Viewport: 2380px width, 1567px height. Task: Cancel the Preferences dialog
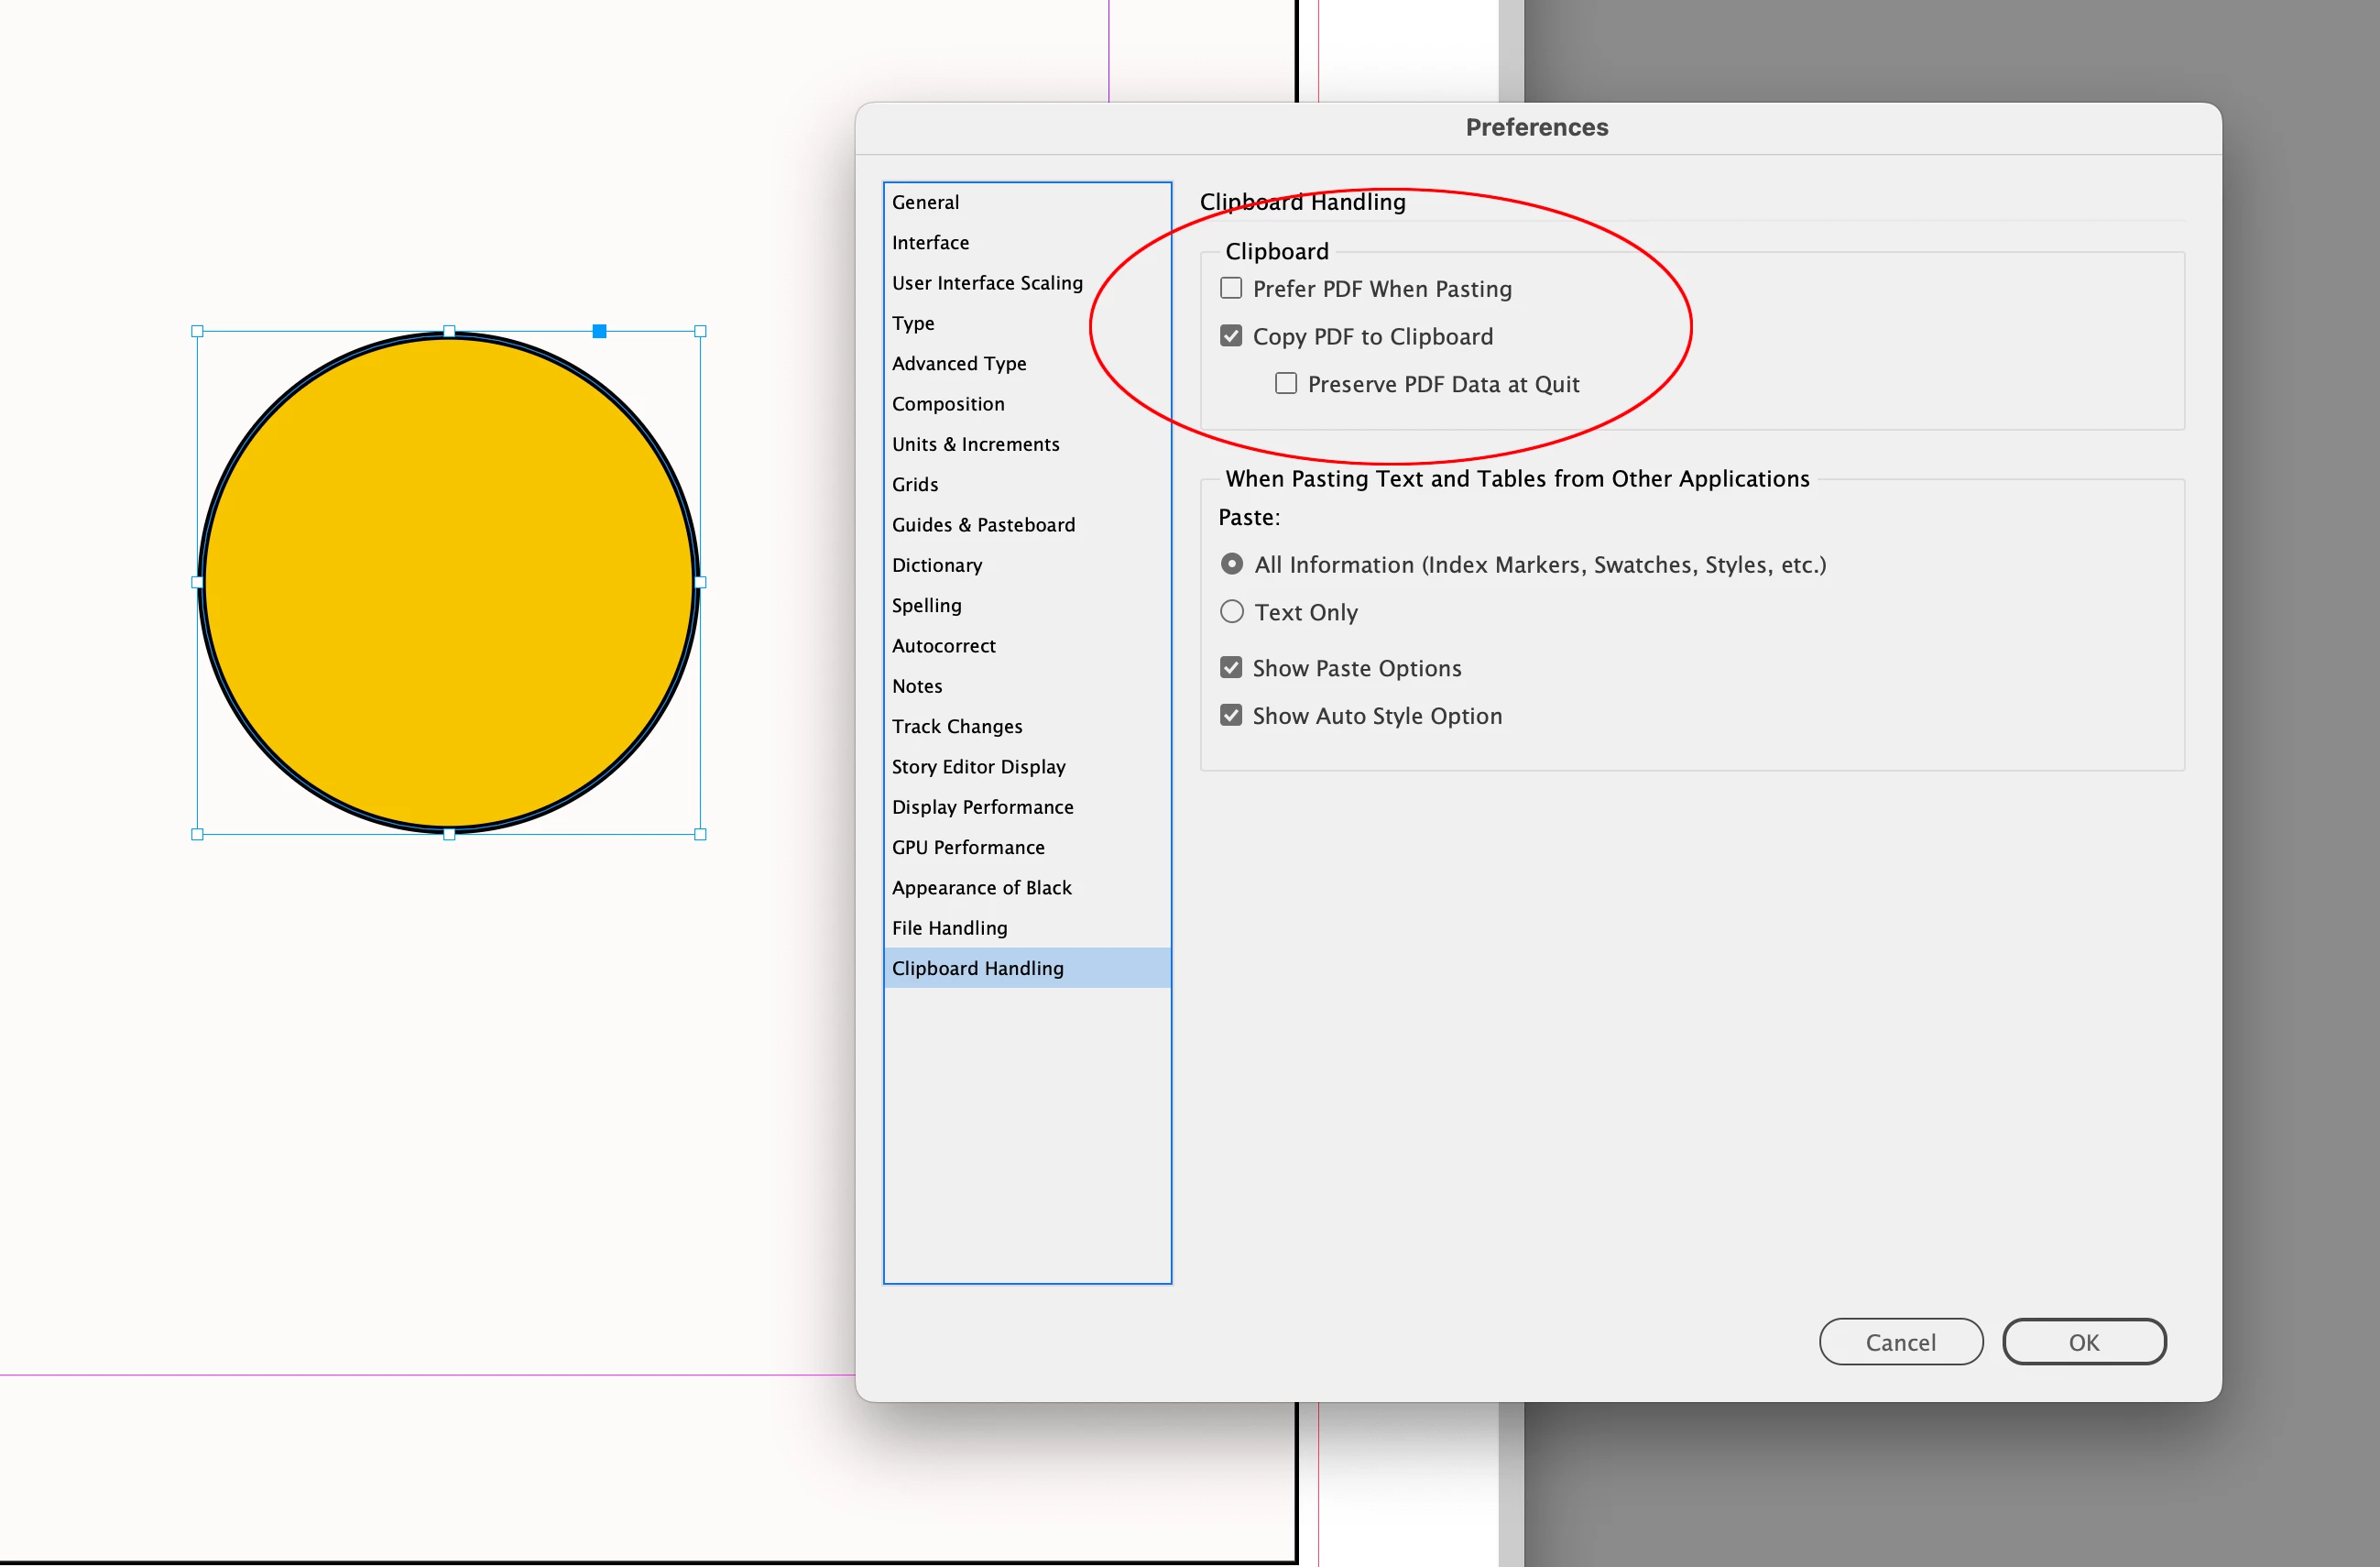tap(1900, 1342)
